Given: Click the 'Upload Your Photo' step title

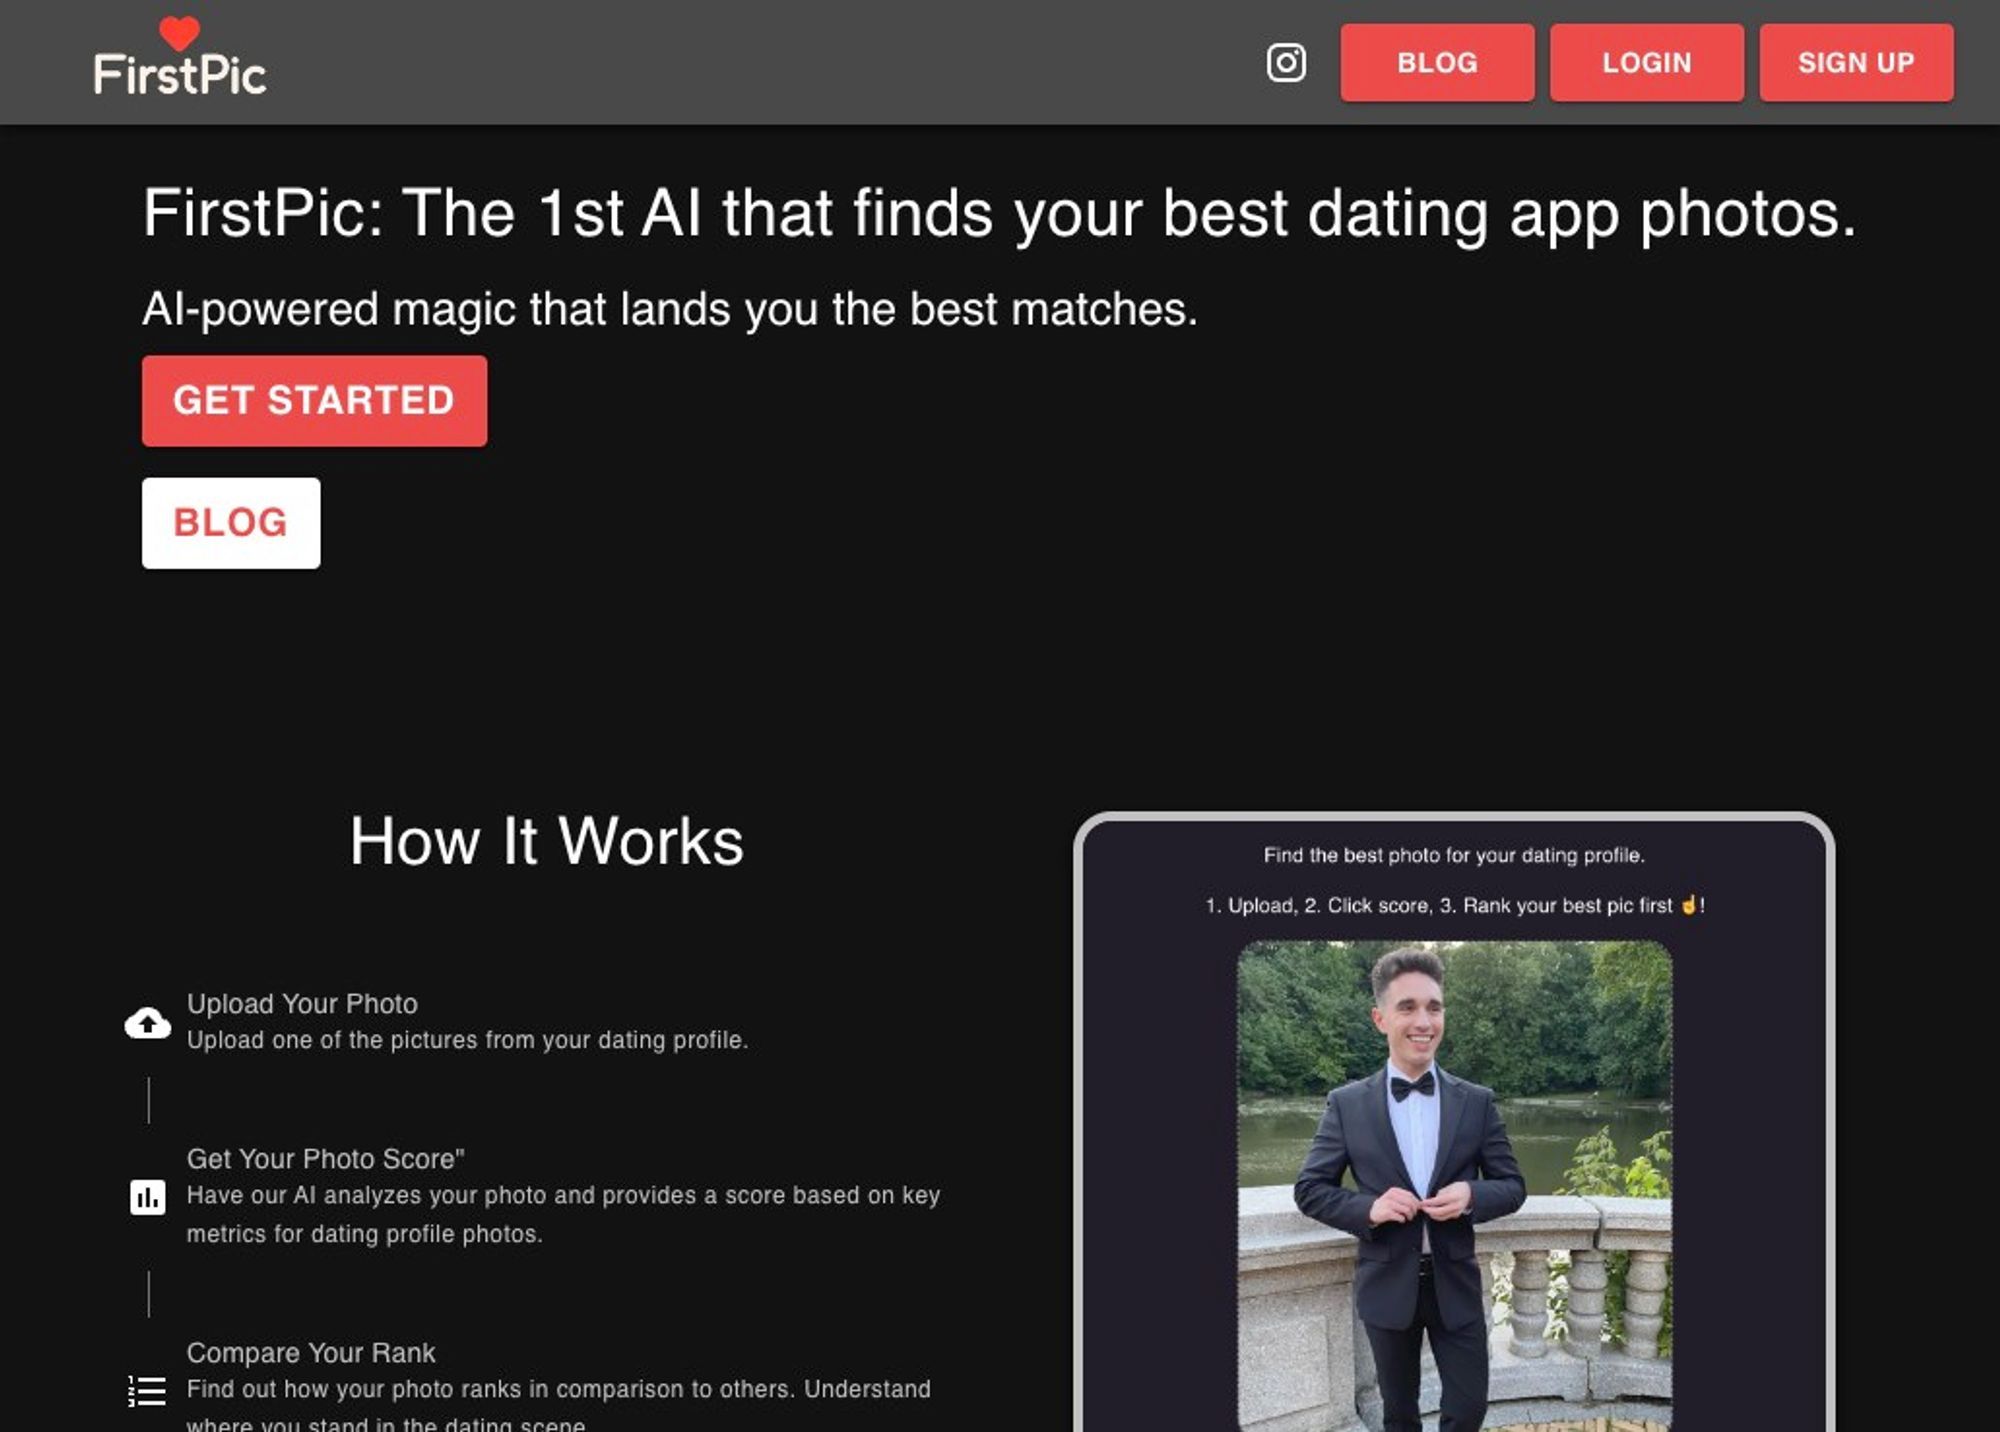Looking at the screenshot, I should click(x=302, y=1003).
